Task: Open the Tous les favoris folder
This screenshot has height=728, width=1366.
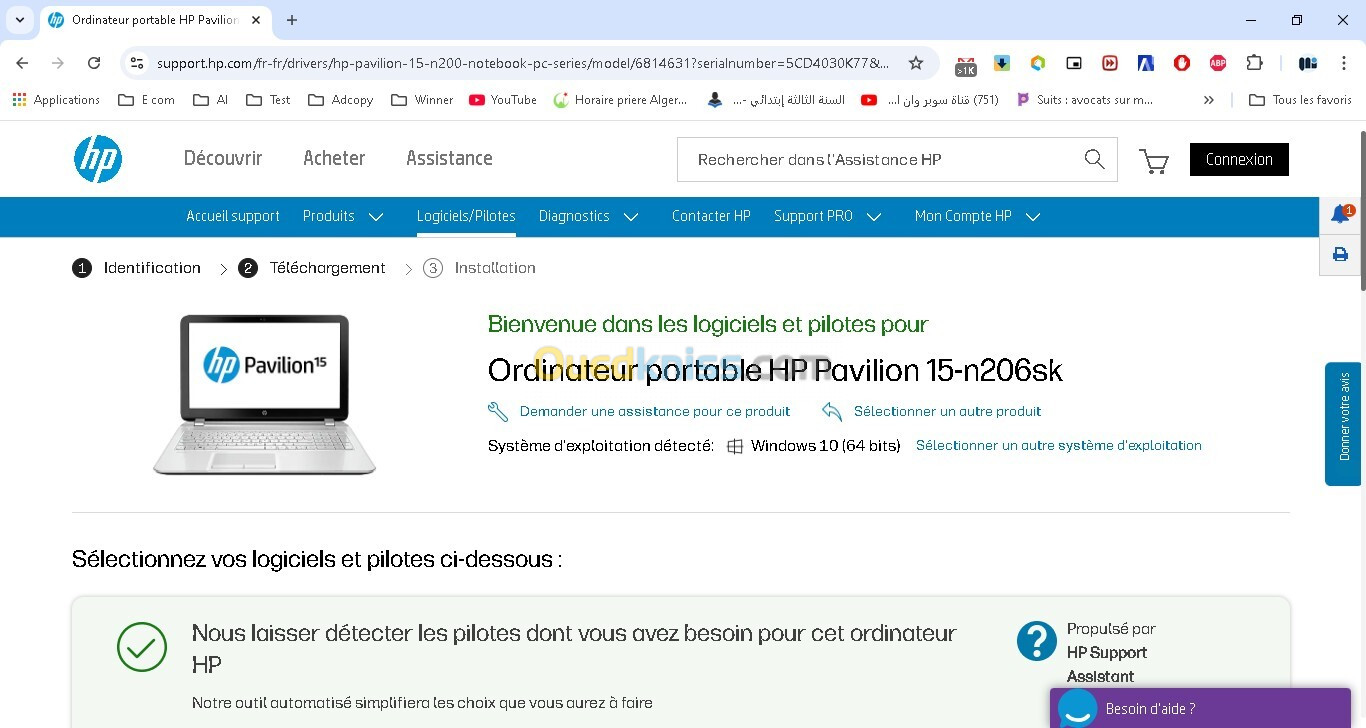Action: tap(1301, 100)
